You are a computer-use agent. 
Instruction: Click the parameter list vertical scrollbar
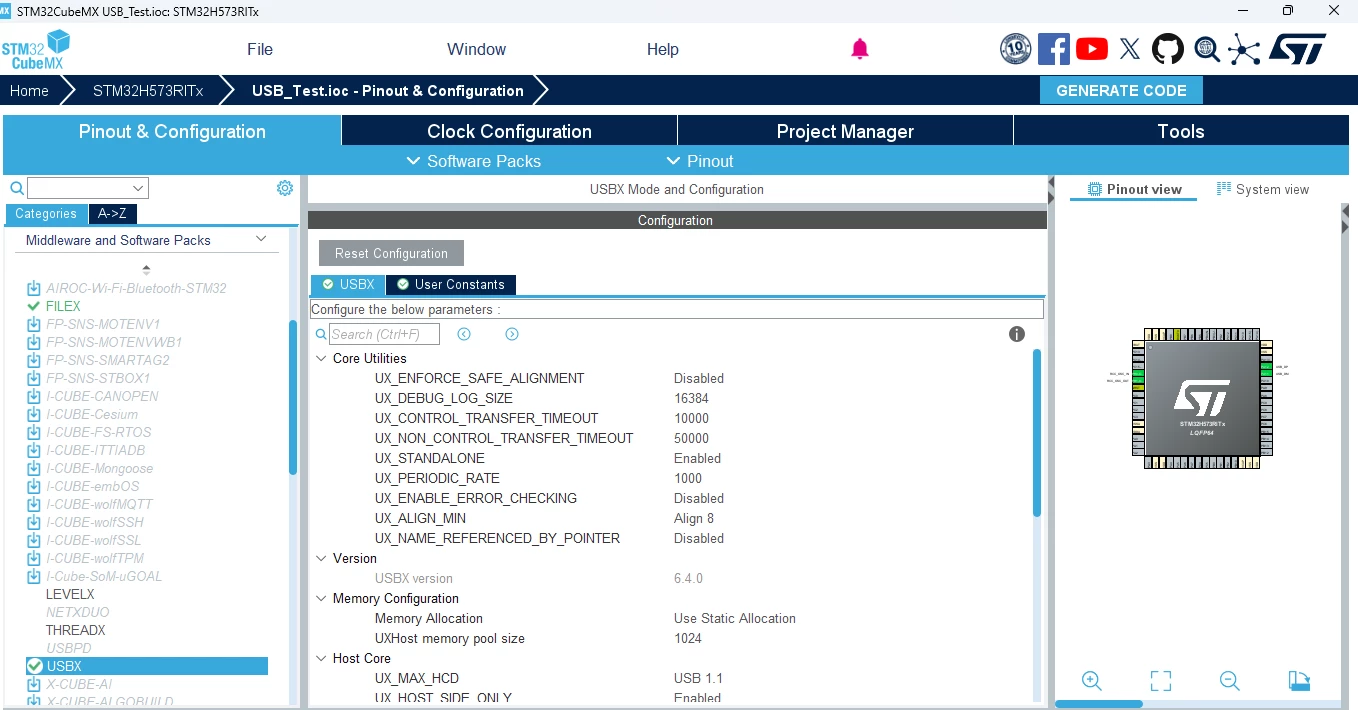(1037, 432)
